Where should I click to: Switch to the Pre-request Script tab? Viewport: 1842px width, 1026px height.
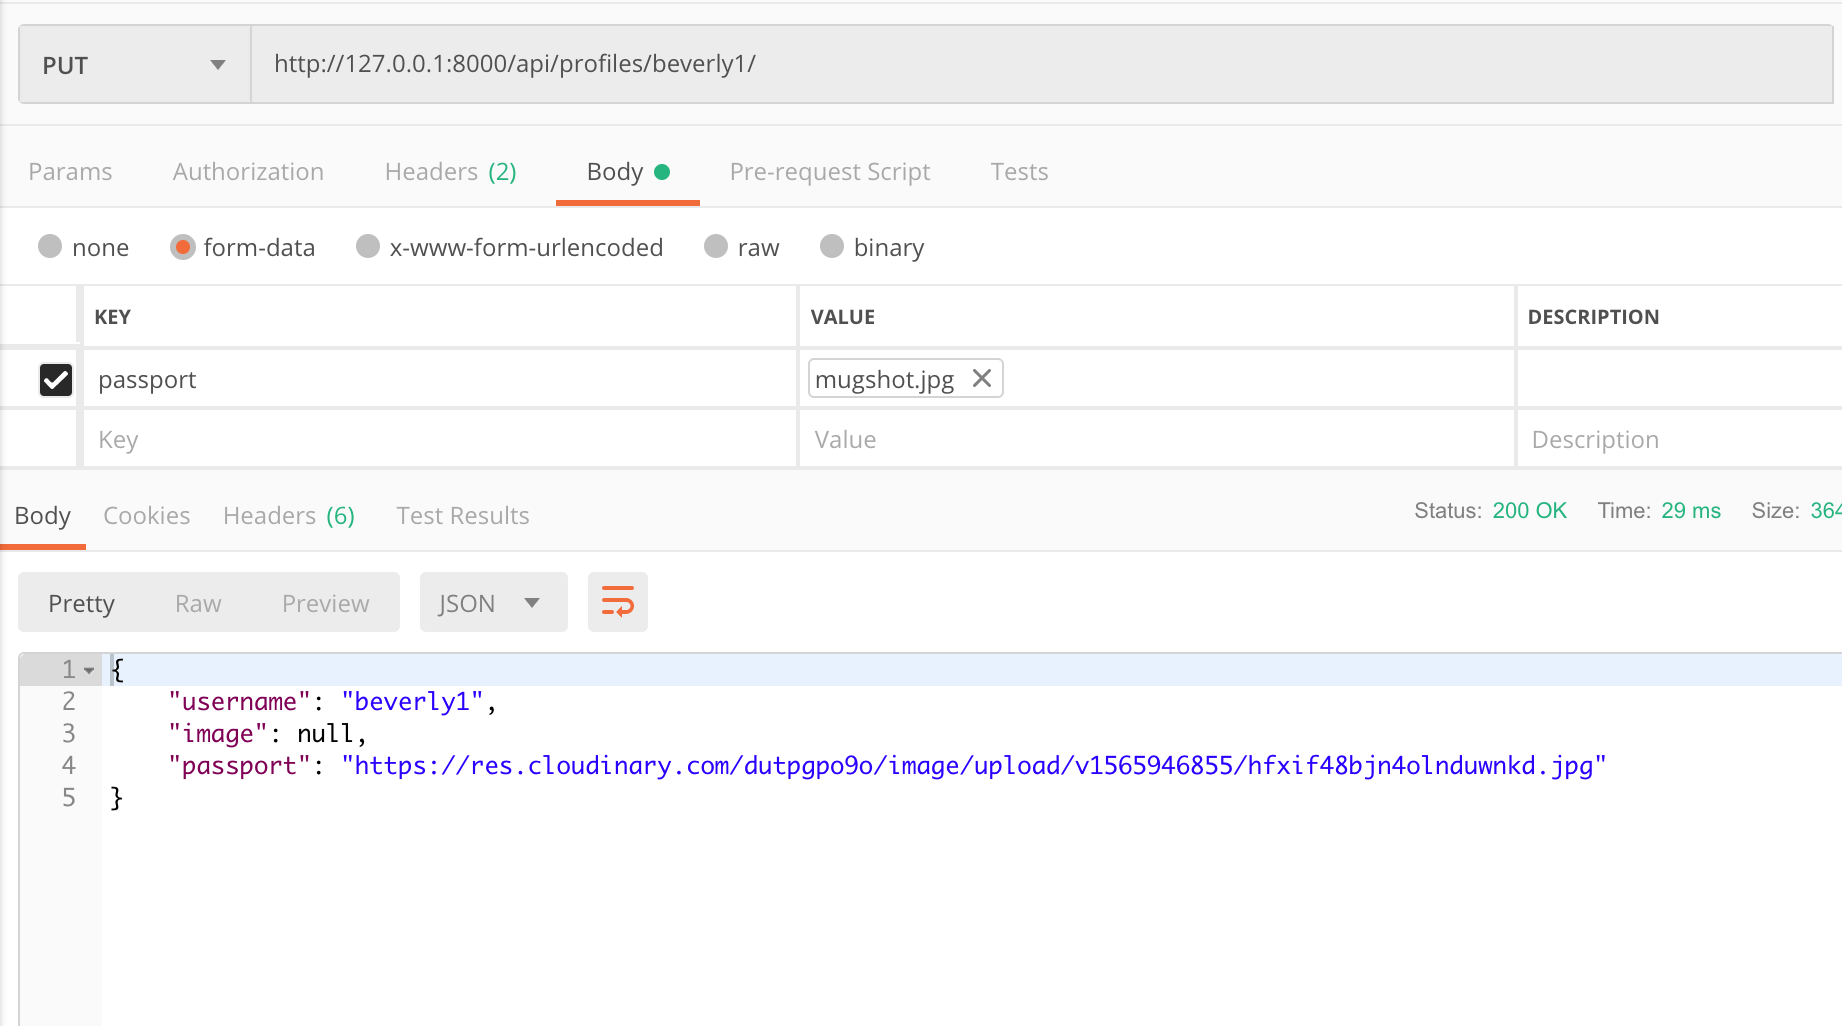829,171
